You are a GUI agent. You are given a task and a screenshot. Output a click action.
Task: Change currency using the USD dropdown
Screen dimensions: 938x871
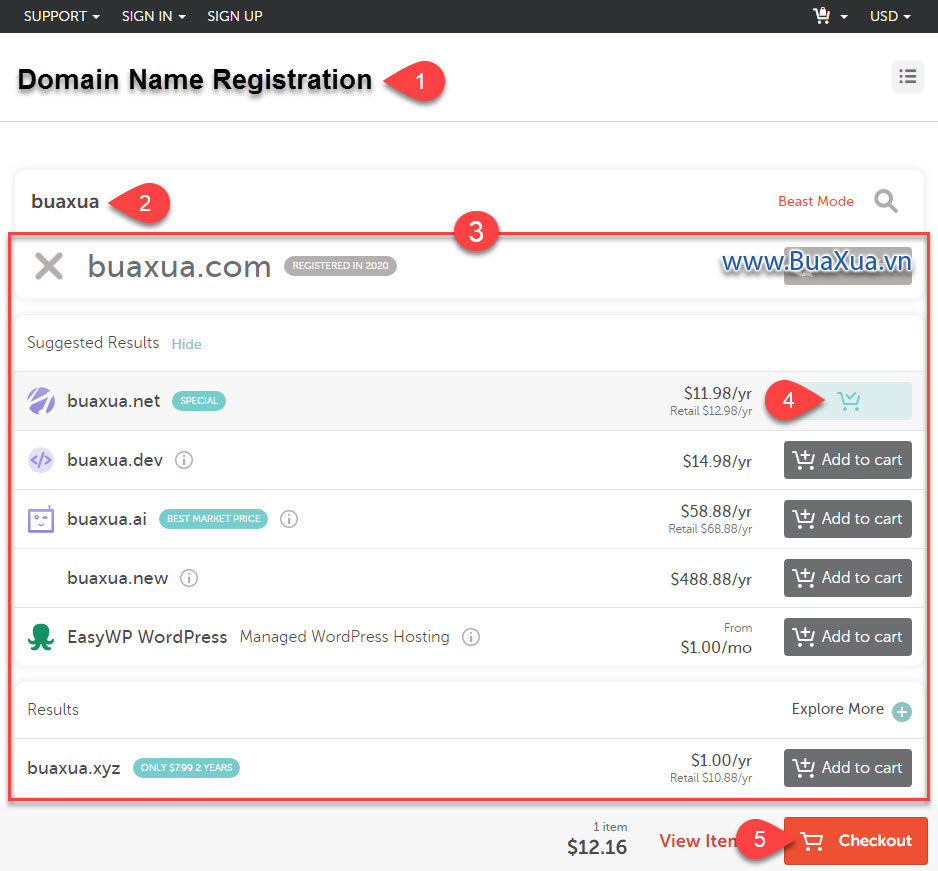pos(890,16)
